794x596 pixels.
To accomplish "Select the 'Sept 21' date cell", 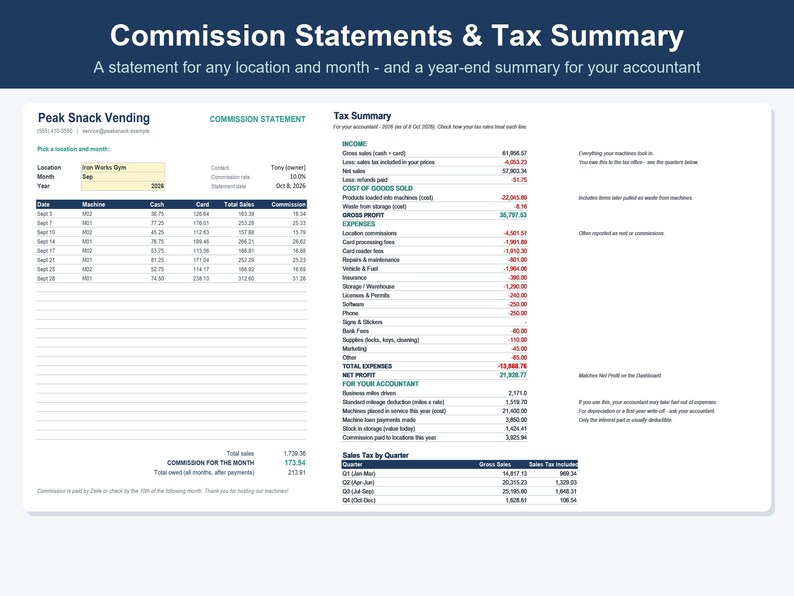I will [x=46, y=260].
